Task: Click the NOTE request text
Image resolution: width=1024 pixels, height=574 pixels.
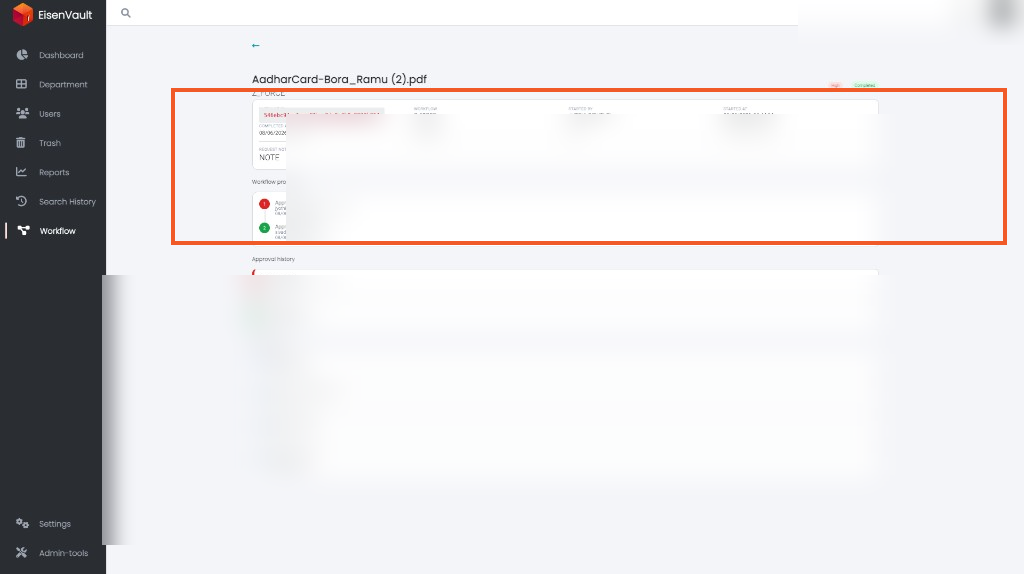Action: (x=269, y=157)
